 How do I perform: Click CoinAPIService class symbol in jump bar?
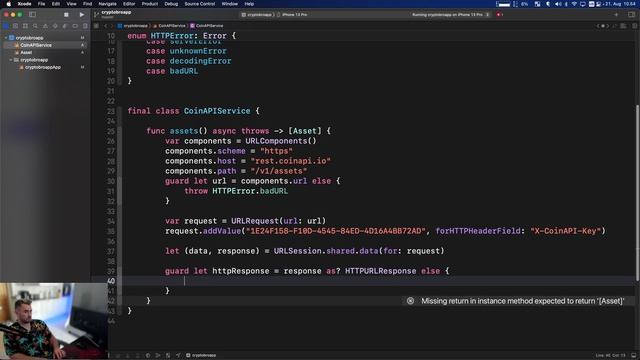(207, 26)
